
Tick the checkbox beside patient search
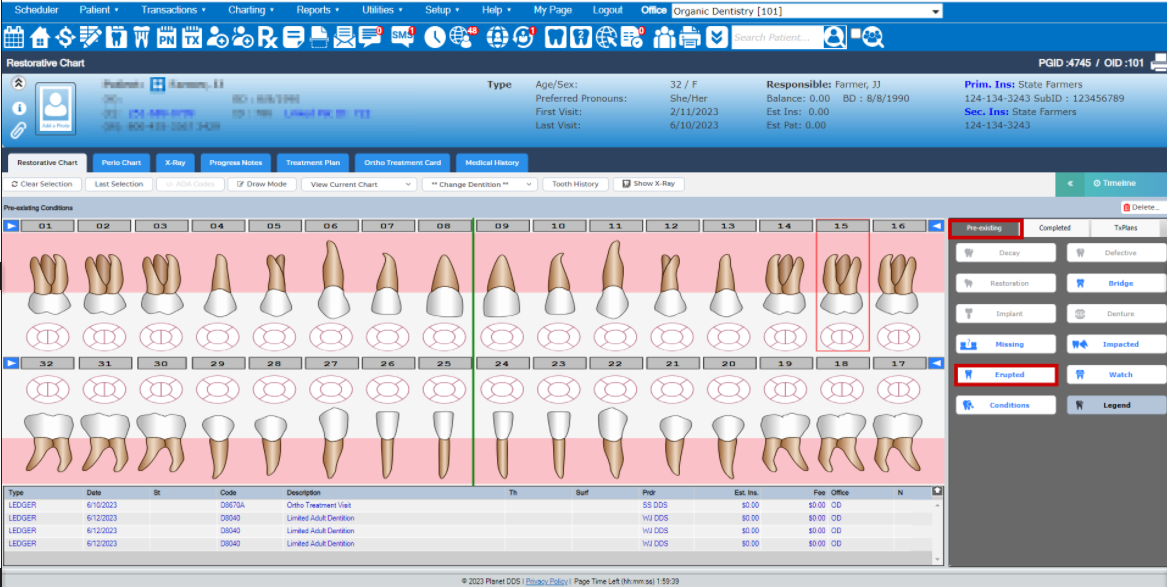856,34
